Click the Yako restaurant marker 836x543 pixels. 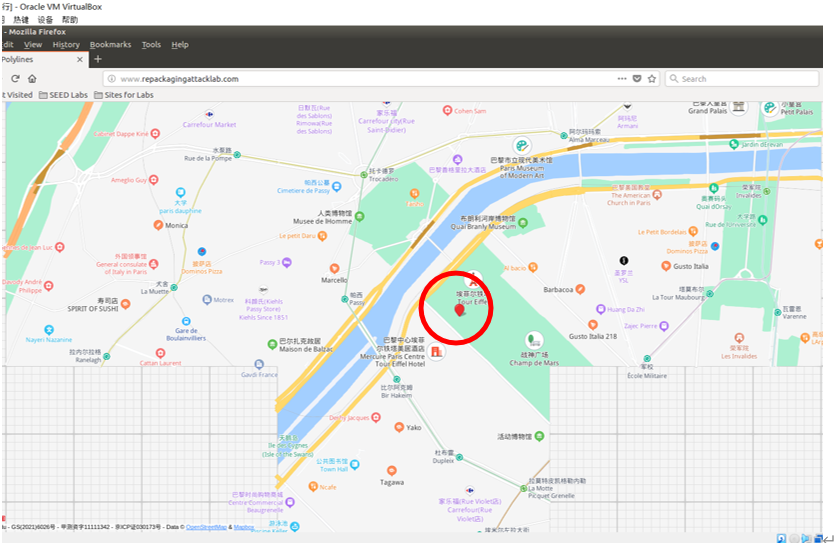pyautogui.click(x=399, y=427)
